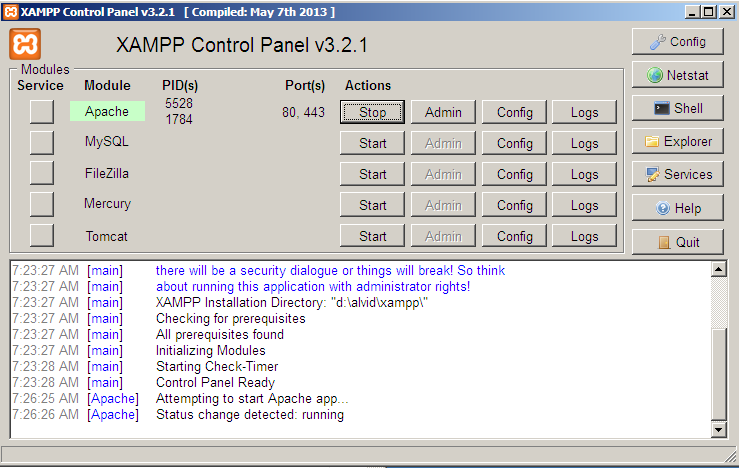Click log line 'Initializing Modules'
Screen dimensions: 739x468
tap(211, 351)
